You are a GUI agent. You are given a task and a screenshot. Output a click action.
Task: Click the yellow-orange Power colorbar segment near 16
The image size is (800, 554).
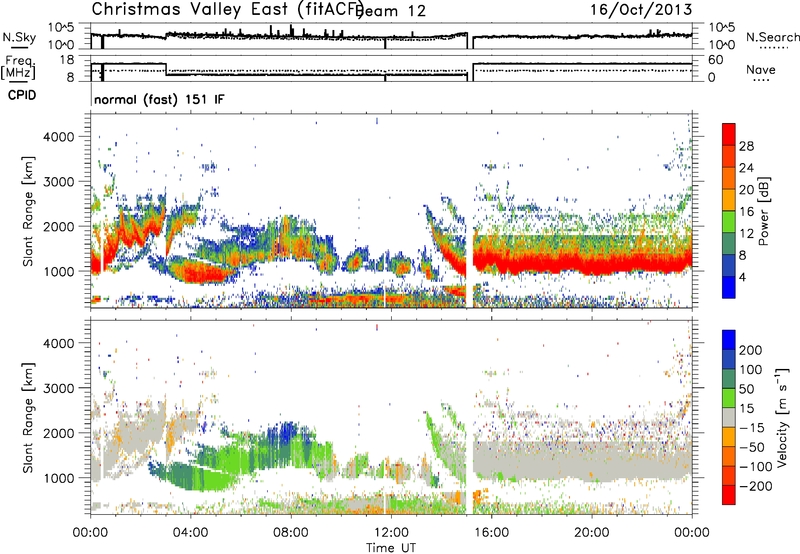[729, 200]
